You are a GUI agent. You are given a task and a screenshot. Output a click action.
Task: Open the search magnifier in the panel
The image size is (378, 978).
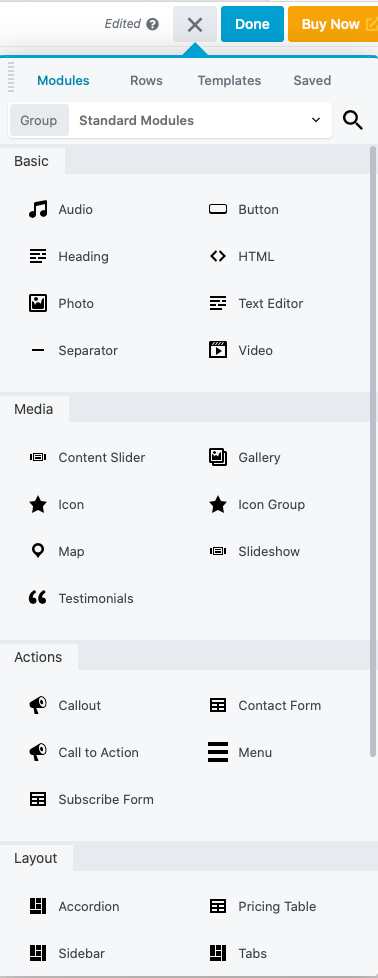(x=353, y=120)
